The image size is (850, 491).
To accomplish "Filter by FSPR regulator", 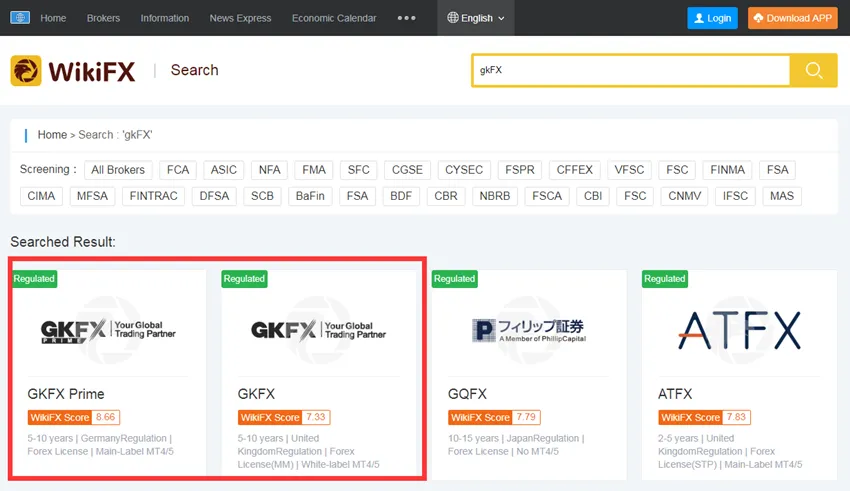I will (x=520, y=170).
